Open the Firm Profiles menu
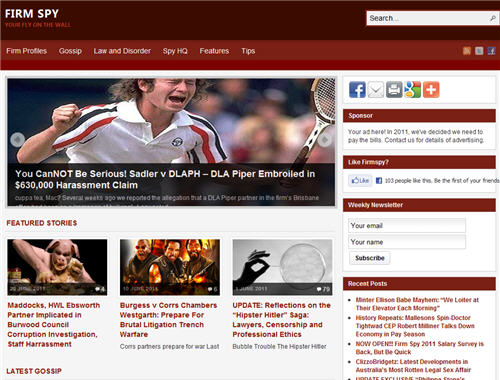The width and height of the screenshot is (500, 380). (x=26, y=51)
